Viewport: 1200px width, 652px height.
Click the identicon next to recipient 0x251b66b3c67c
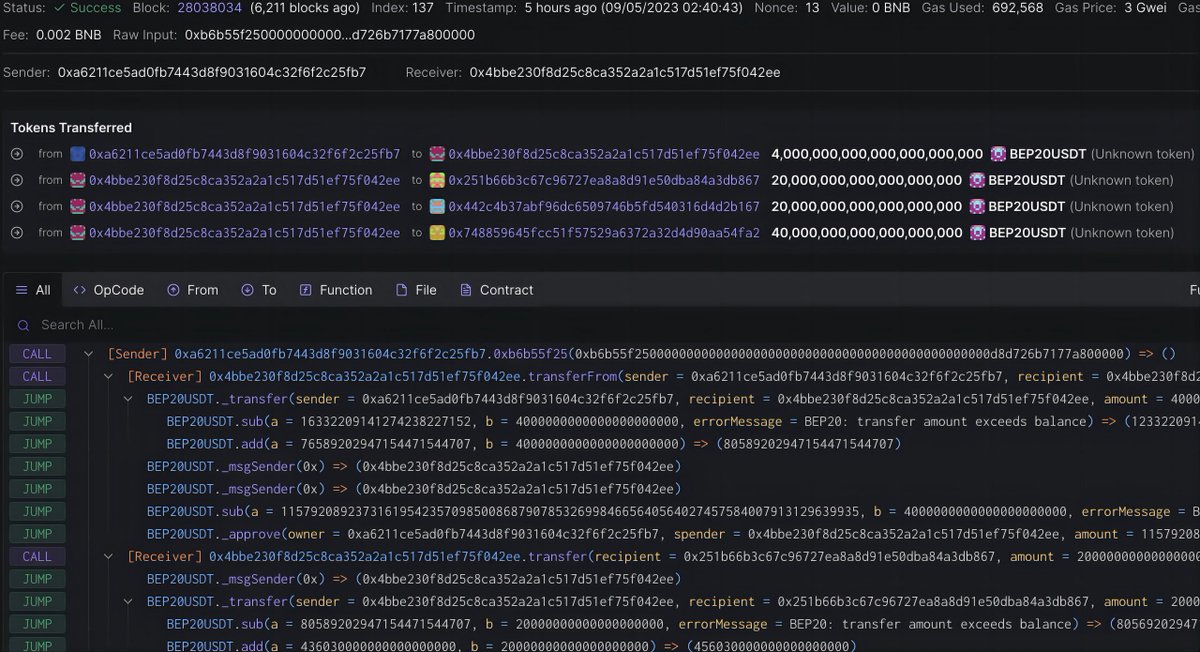tap(437, 180)
